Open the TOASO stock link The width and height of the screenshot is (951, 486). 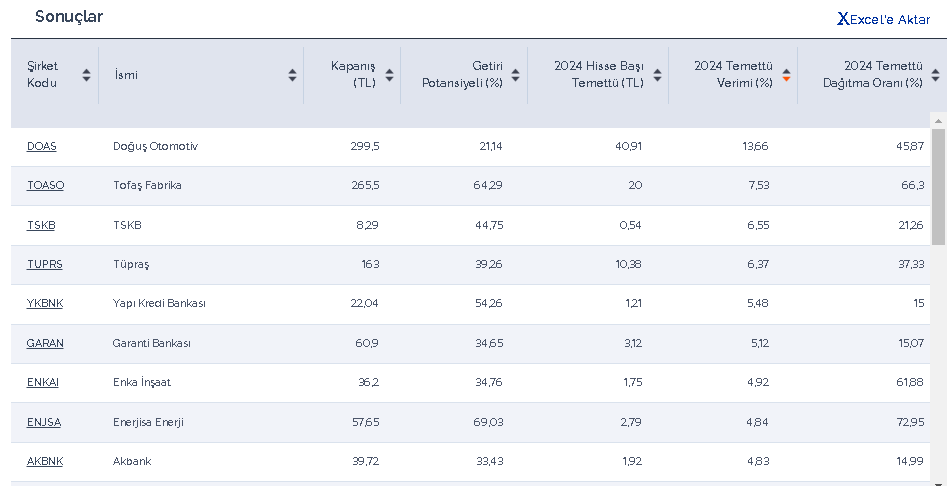(45, 185)
